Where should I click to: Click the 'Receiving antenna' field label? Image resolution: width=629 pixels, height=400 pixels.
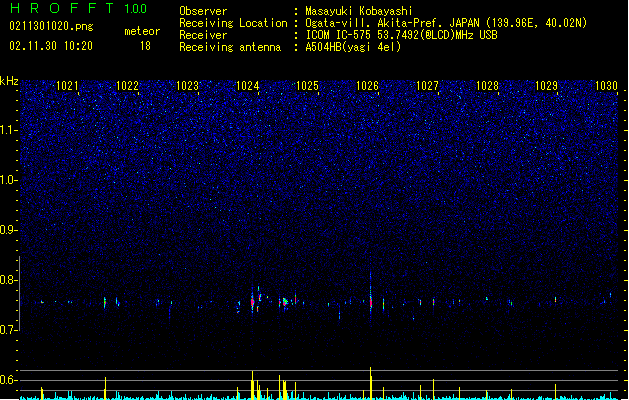[230, 47]
